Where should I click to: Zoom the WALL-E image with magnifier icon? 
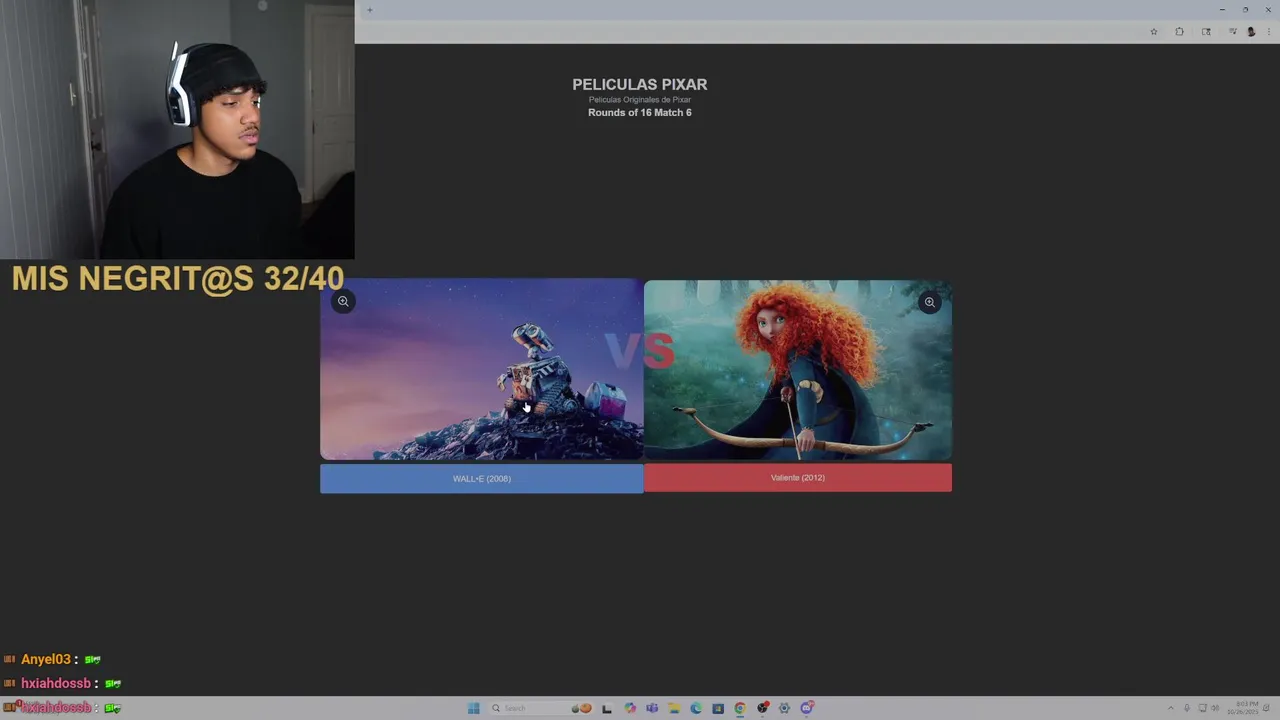[343, 301]
